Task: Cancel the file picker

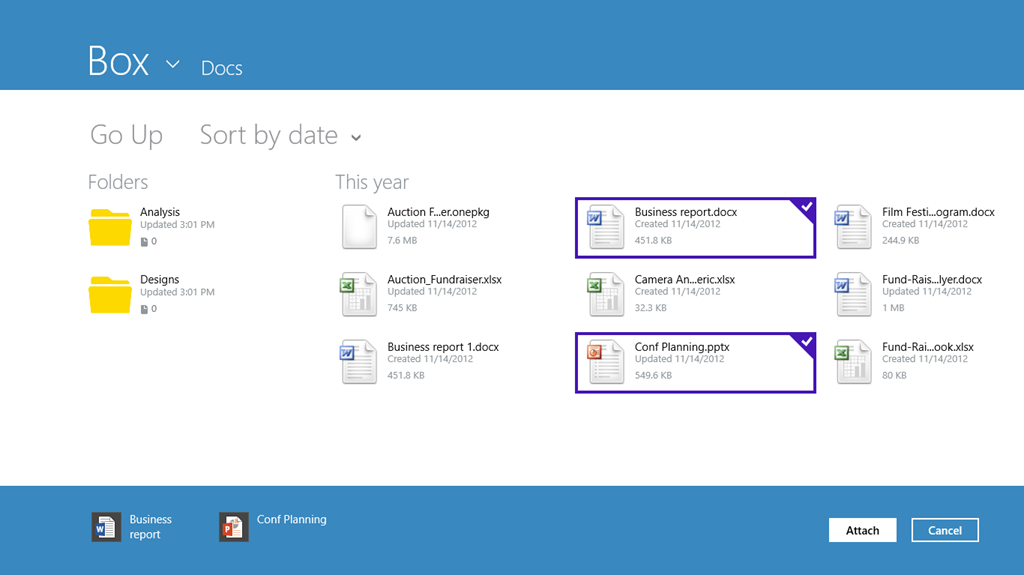Action: point(944,530)
